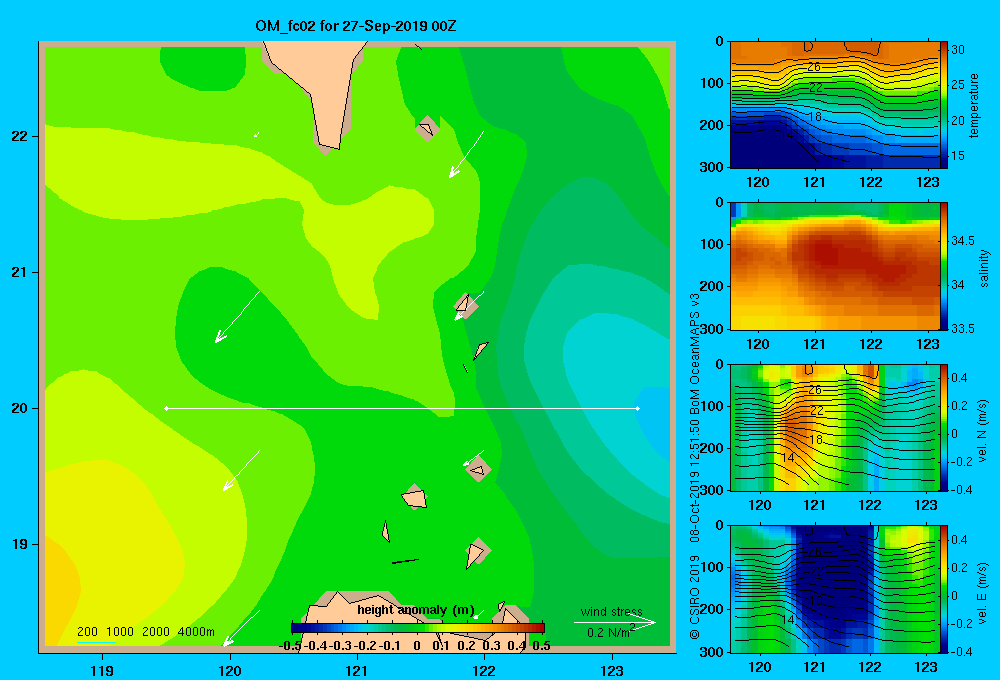Click latitude label '22' on the main map axis

19,136
